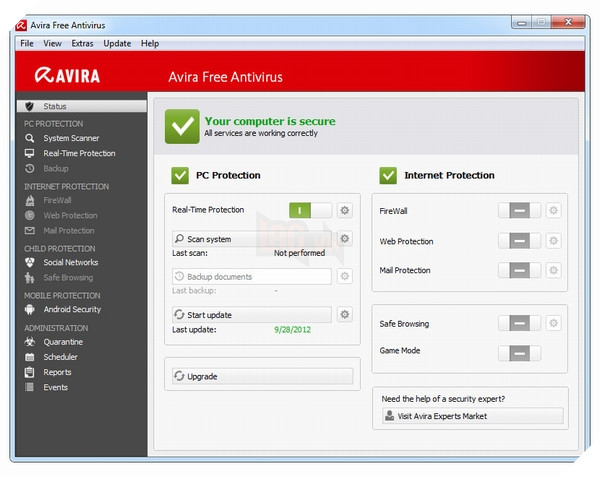The height and width of the screenshot is (477, 600).
Task: Open the Scan system gear settings
Action: (345, 239)
